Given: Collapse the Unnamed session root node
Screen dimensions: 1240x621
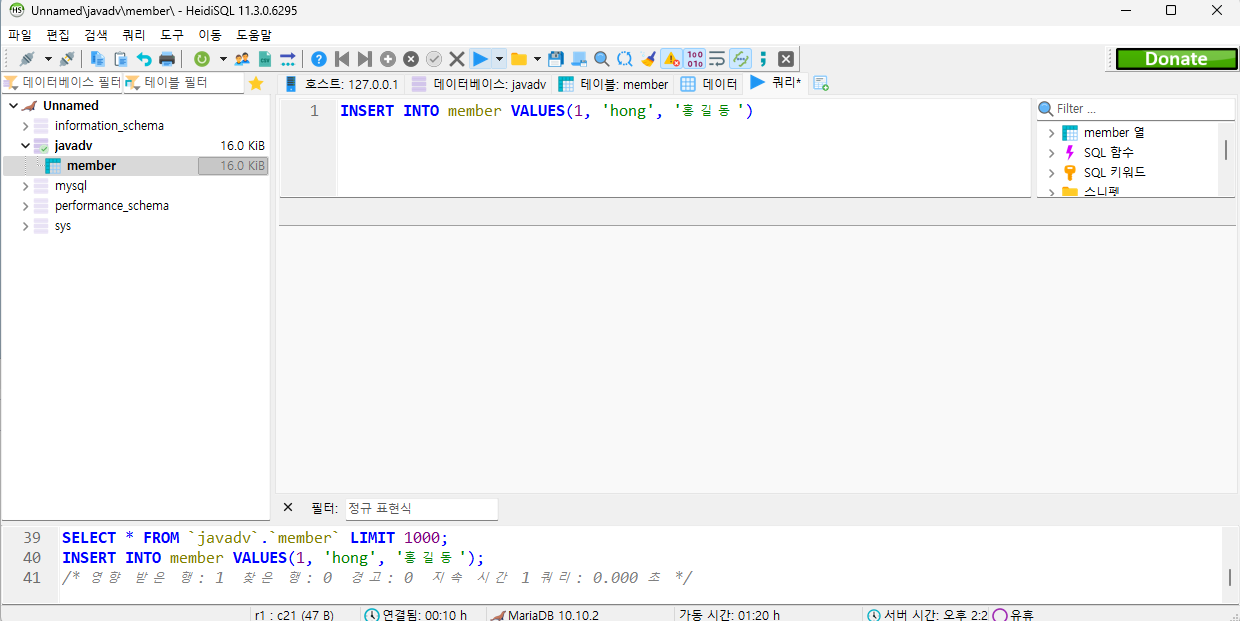Looking at the screenshot, I should (x=13, y=106).
